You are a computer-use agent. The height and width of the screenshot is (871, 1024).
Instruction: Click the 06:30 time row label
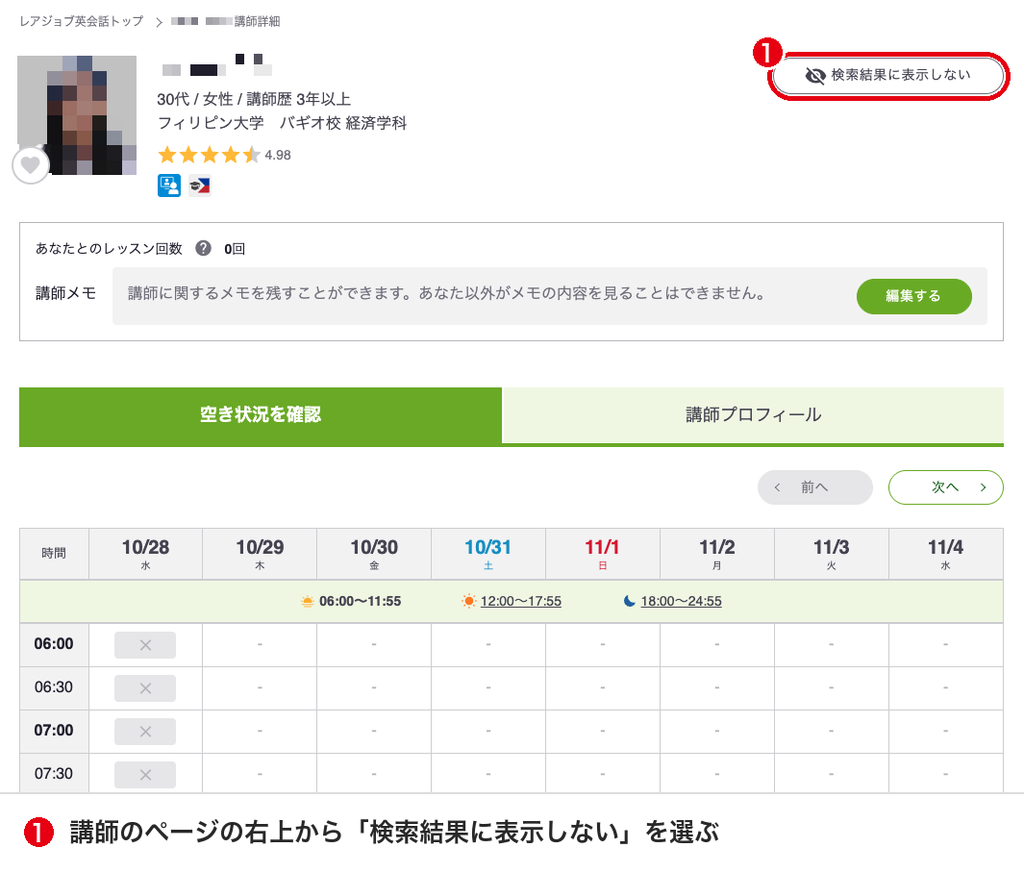coord(54,687)
